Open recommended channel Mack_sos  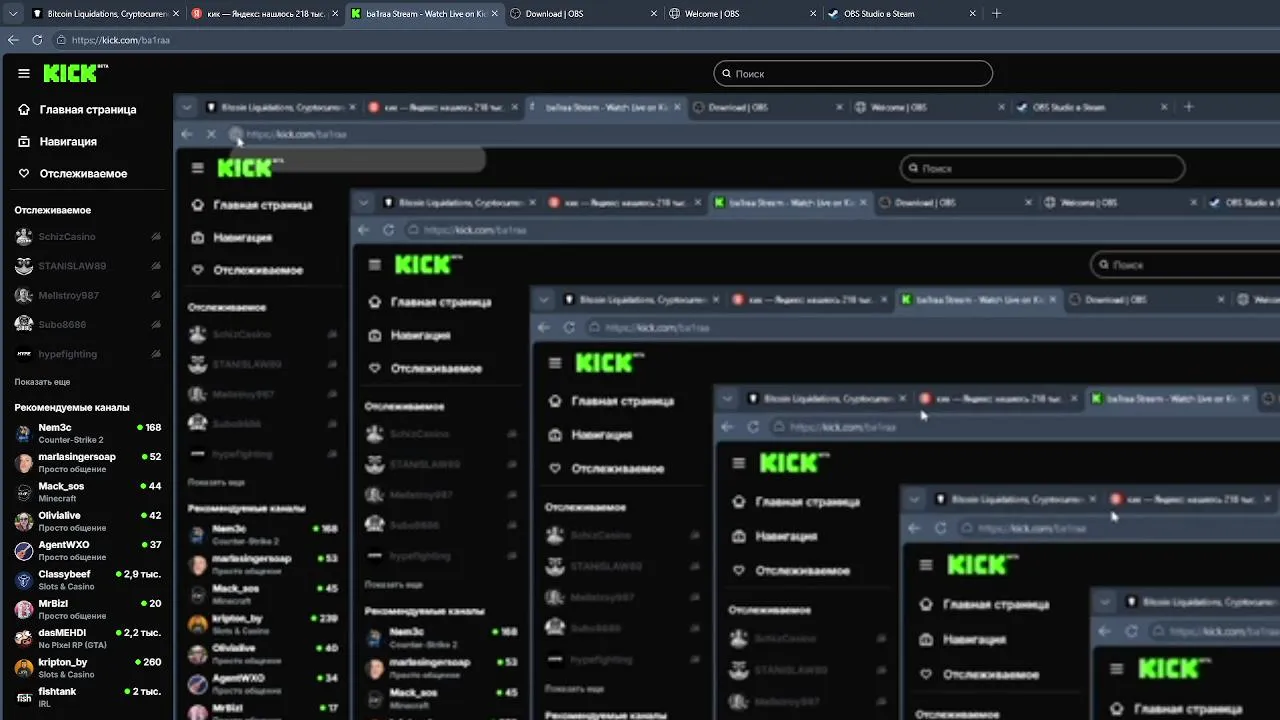coord(87,492)
